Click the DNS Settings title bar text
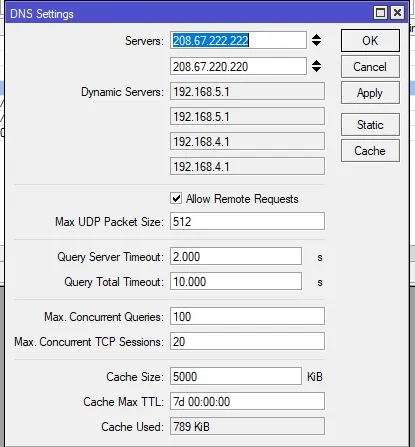This screenshot has width=415, height=447. click(x=42, y=14)
